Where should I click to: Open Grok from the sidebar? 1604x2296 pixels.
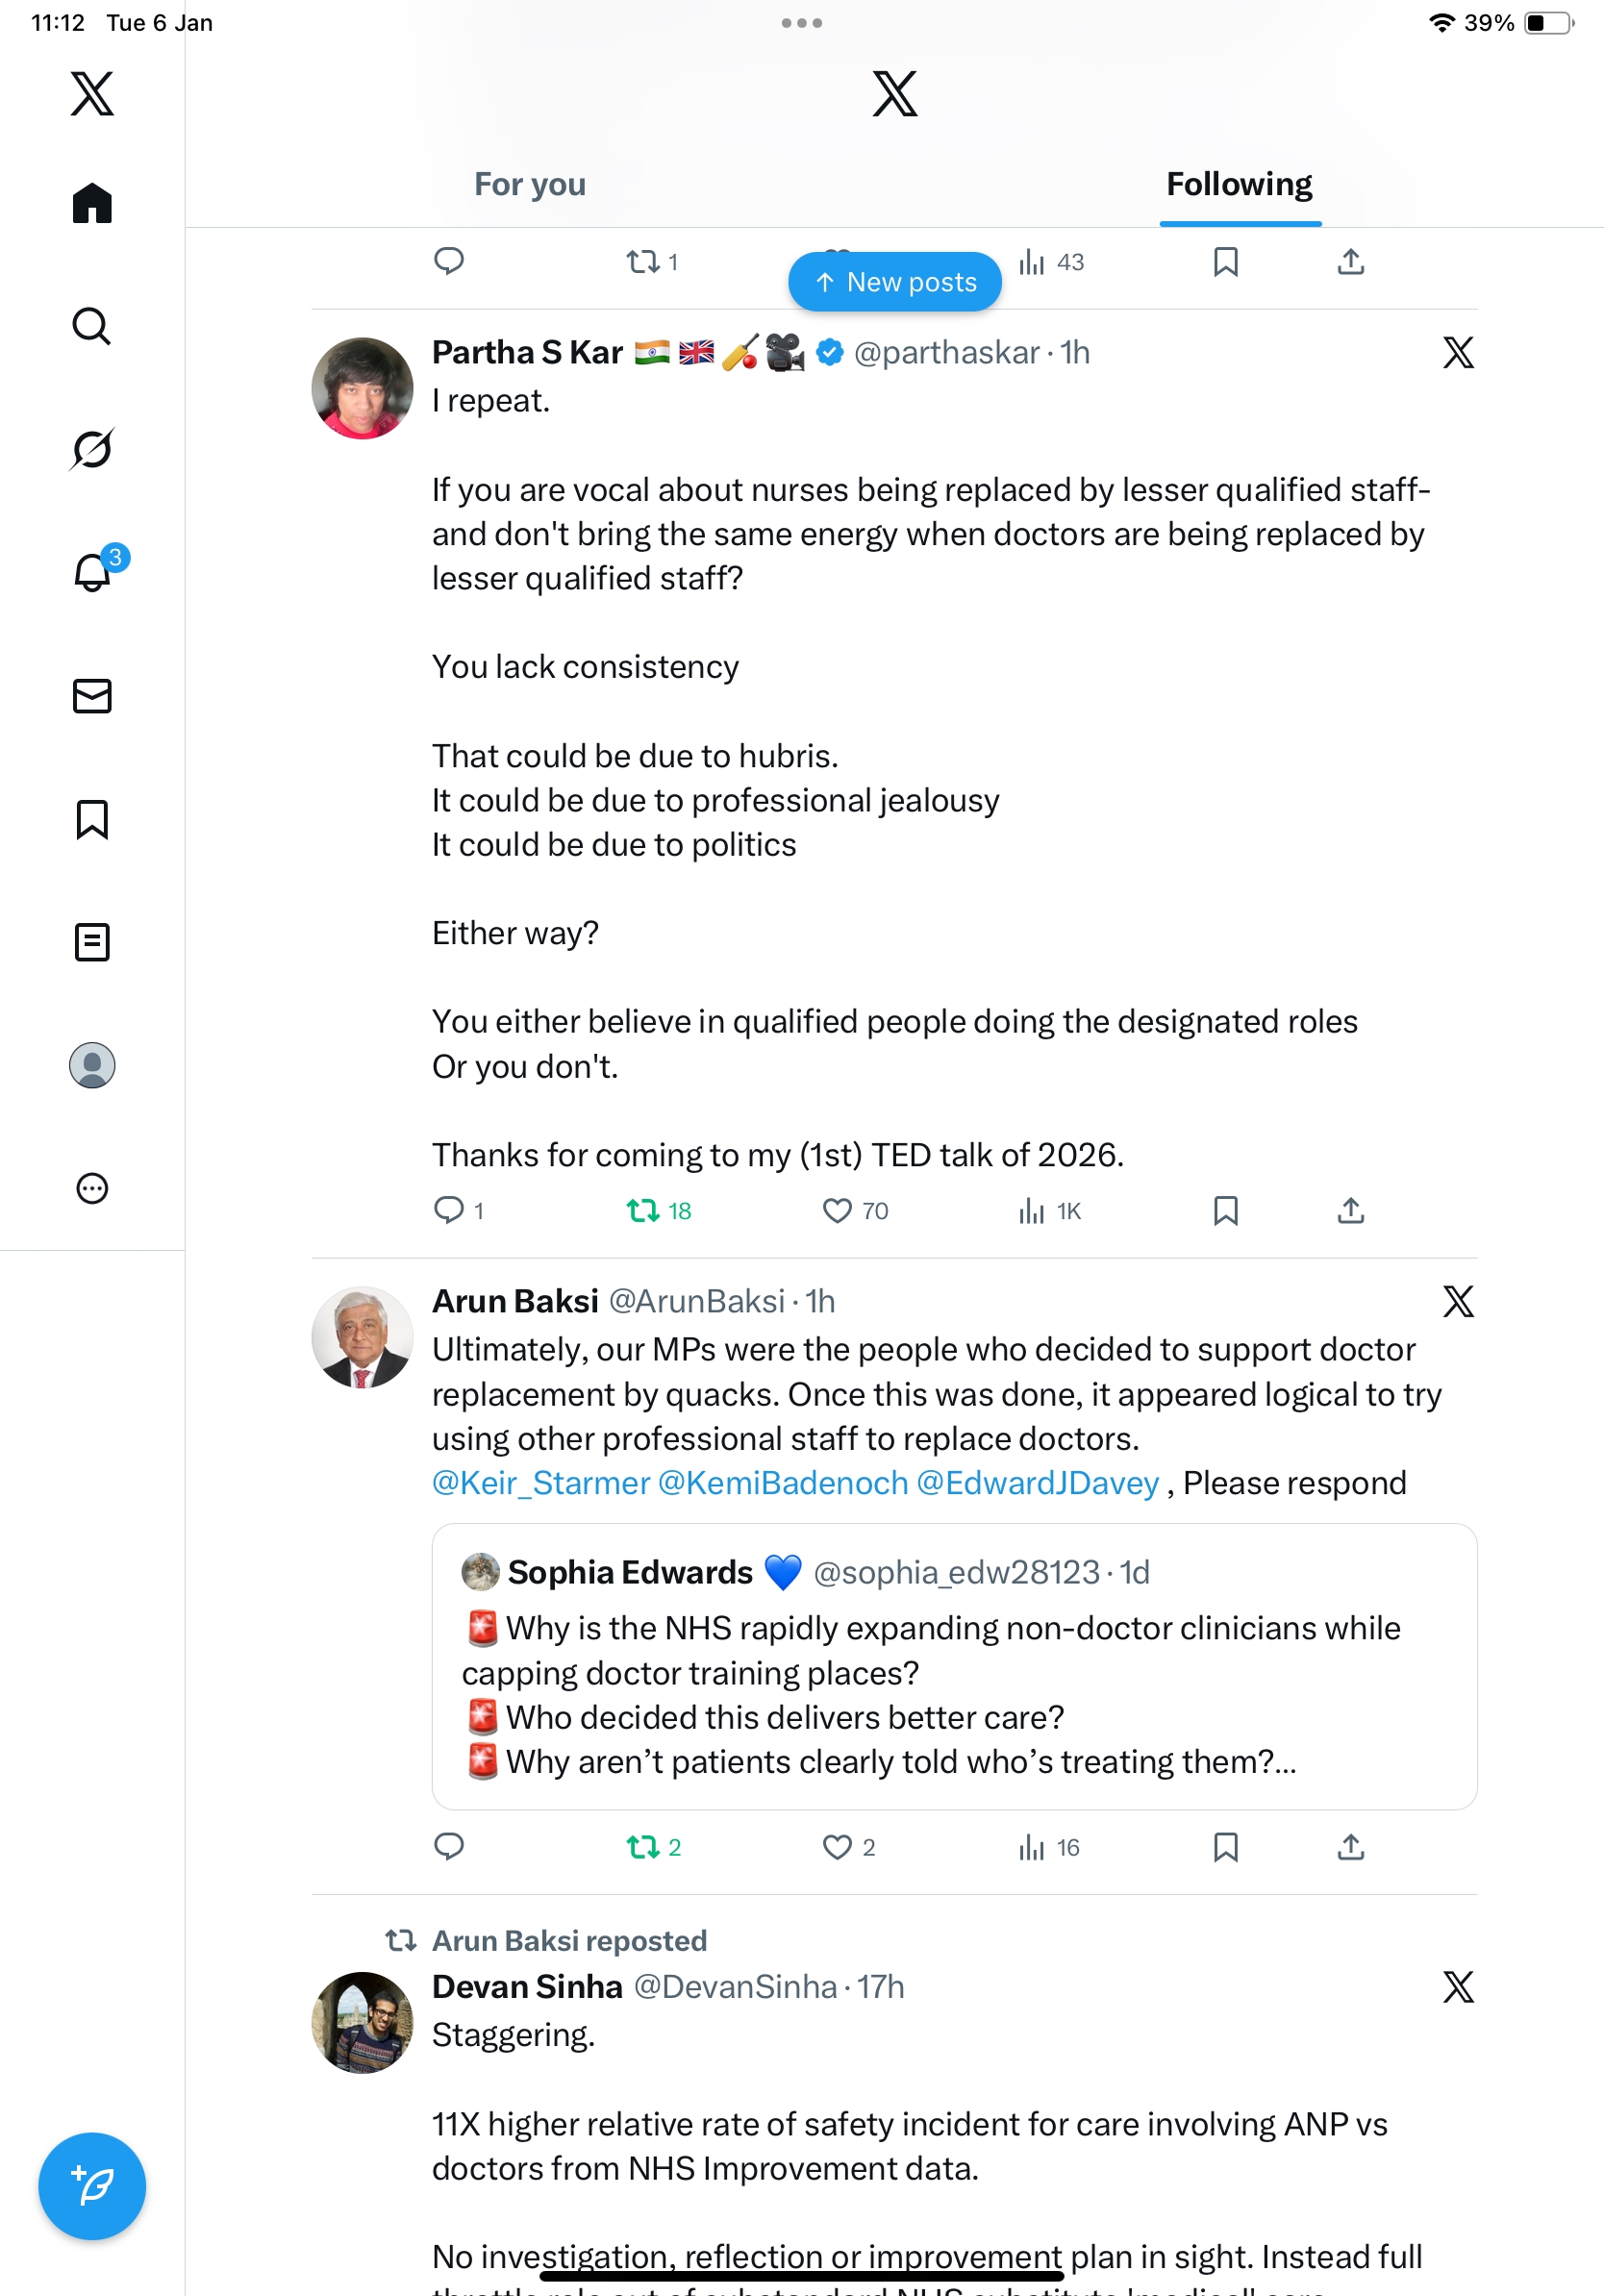click(92, 449)
